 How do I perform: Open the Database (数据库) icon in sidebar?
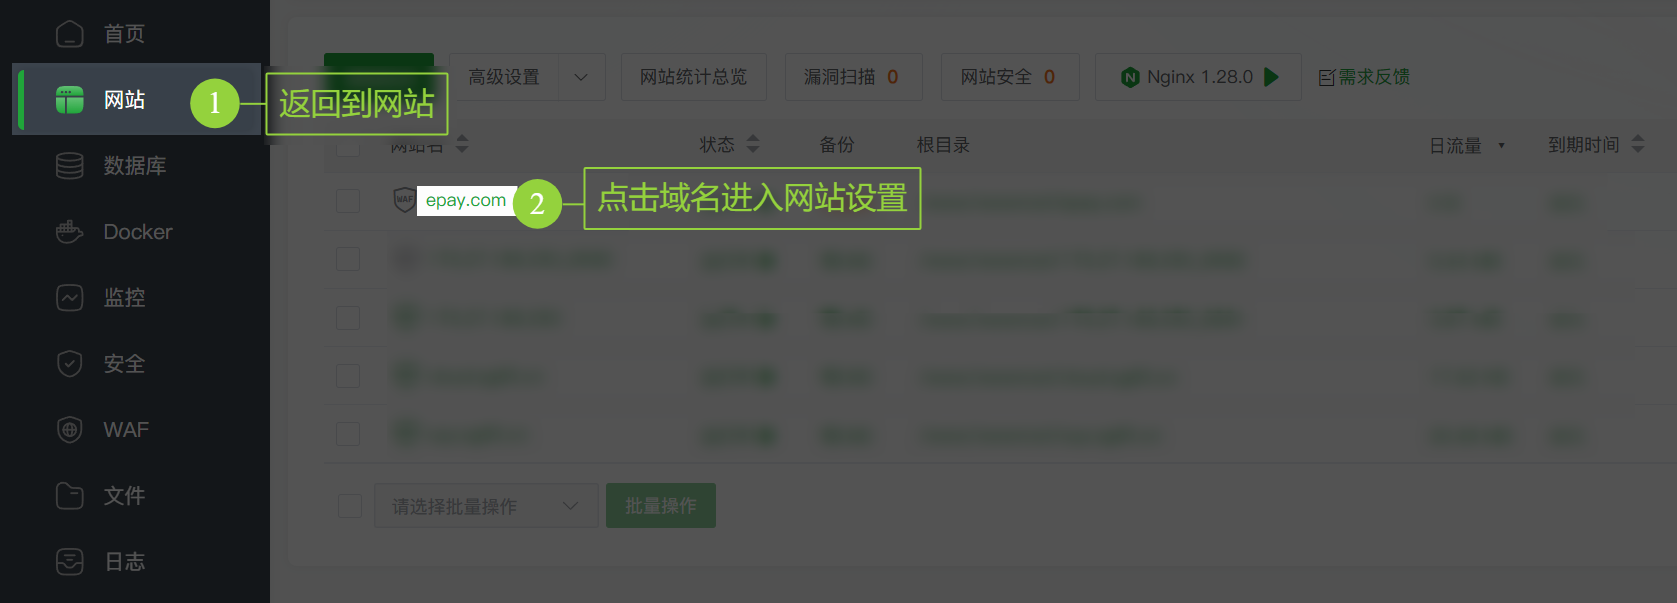(69, 166)
